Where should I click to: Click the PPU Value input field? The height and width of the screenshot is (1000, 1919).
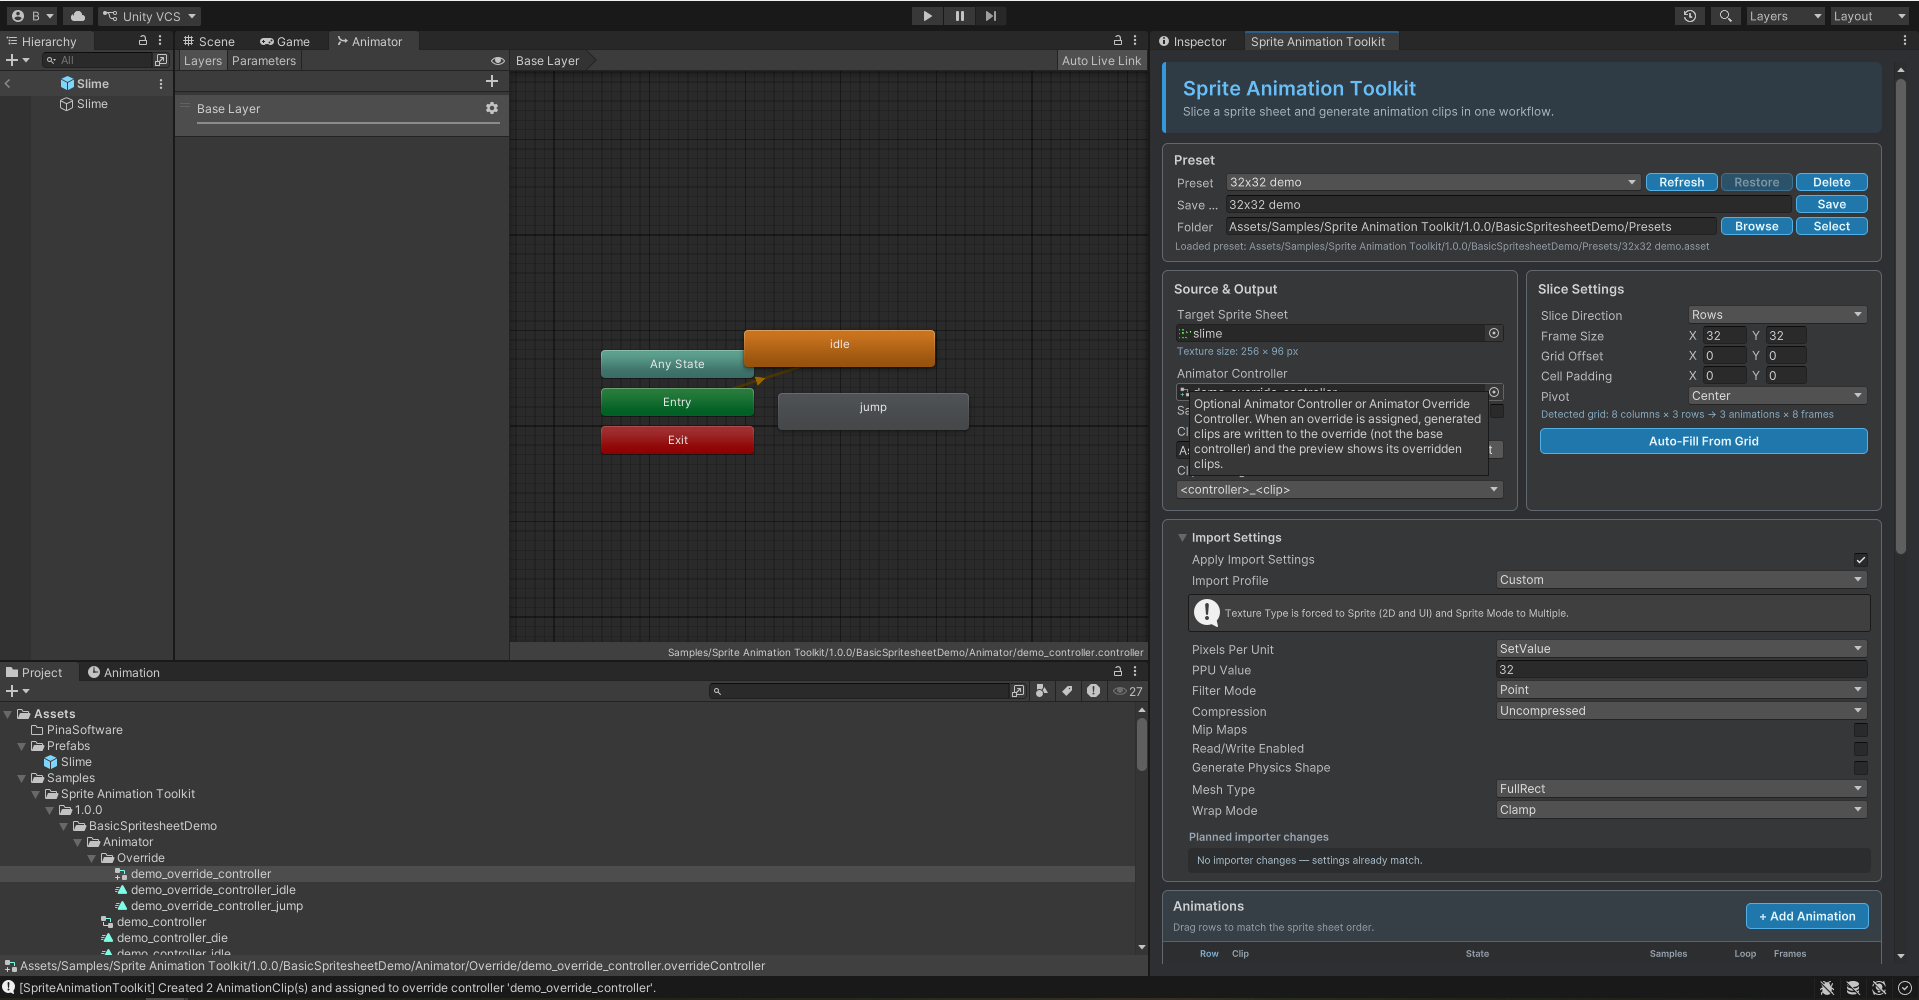(x=1681, y=670)
